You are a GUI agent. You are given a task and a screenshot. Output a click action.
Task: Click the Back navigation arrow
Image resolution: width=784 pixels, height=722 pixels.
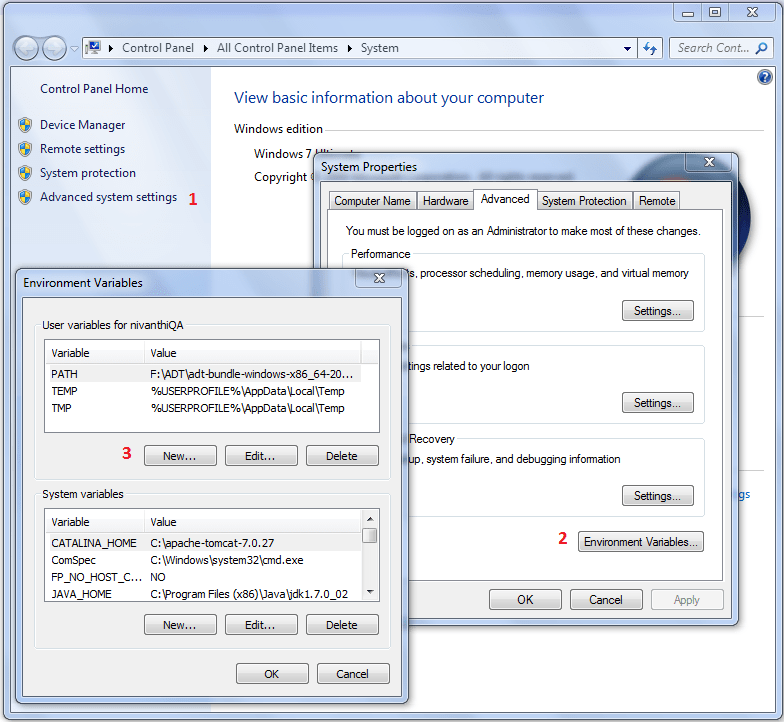[x=26, y=48]
